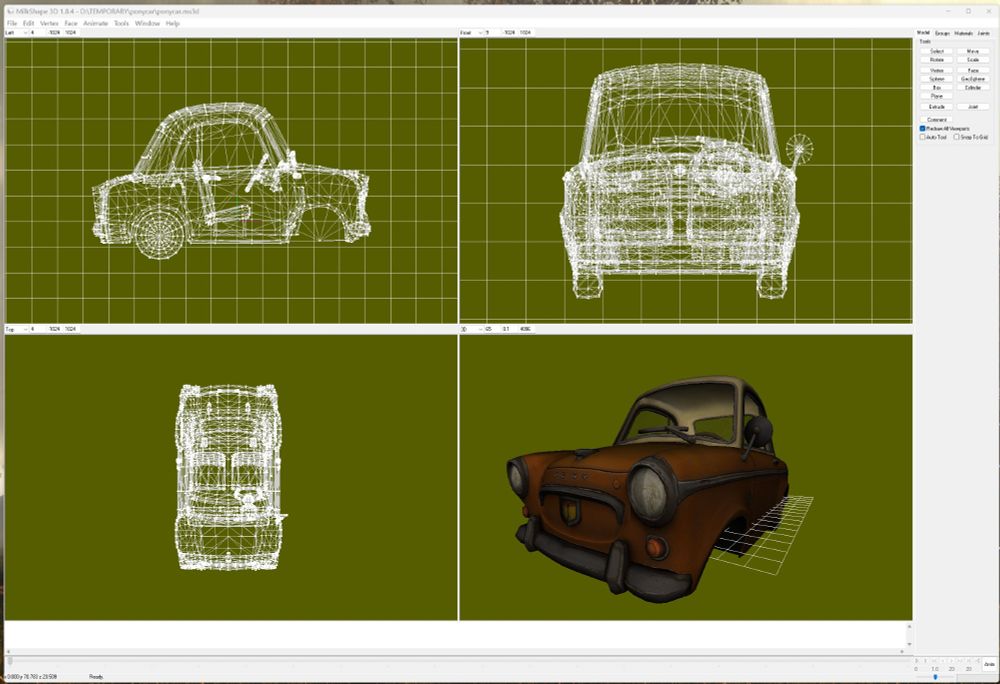Click the MilkShape 3D title bar icon

(10, 11)
